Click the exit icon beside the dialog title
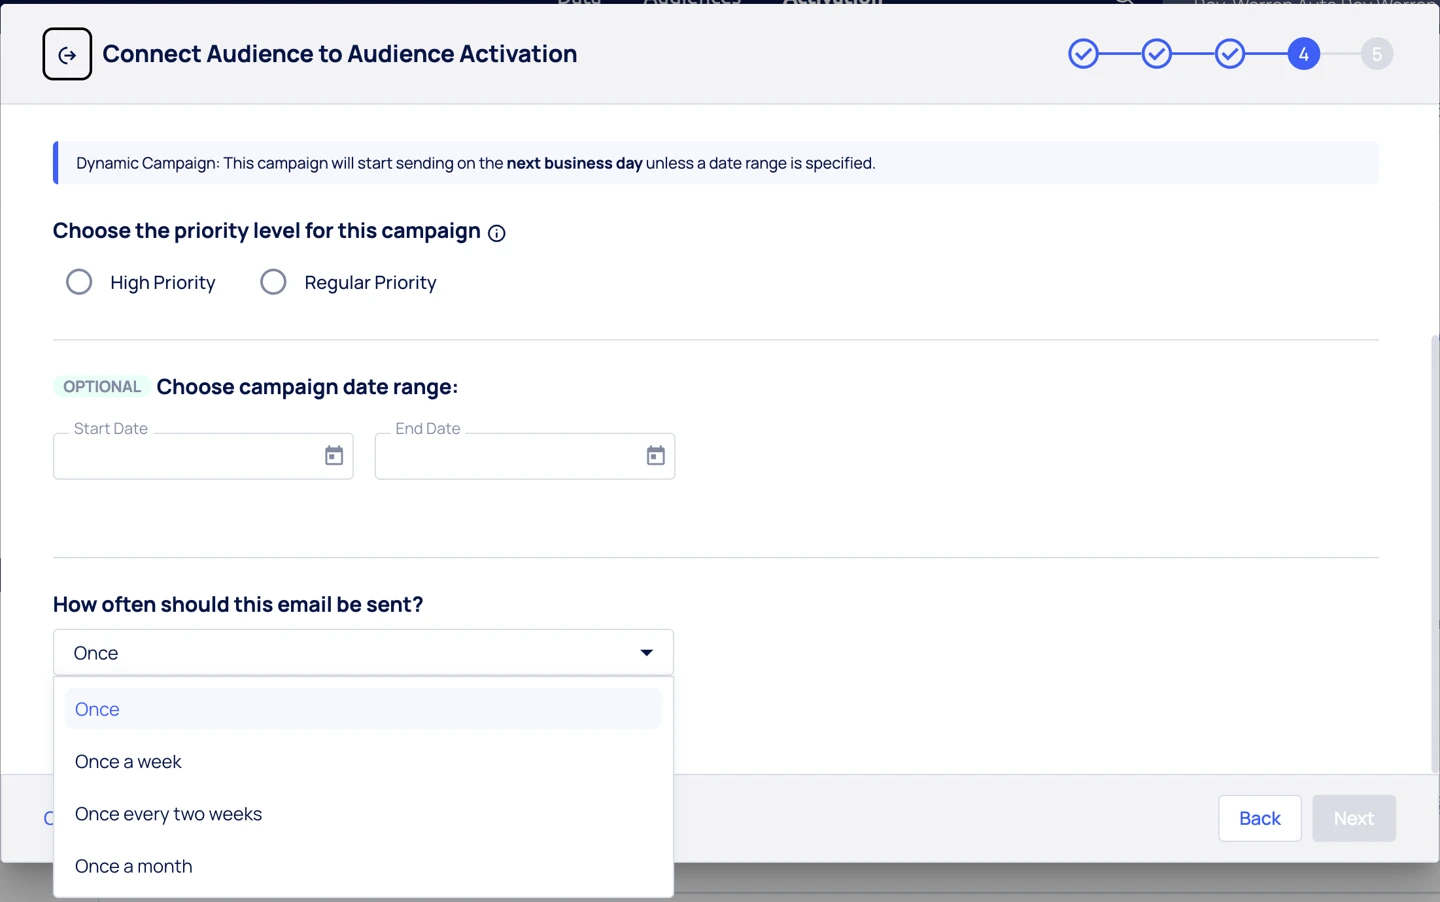 coord(67,54)
